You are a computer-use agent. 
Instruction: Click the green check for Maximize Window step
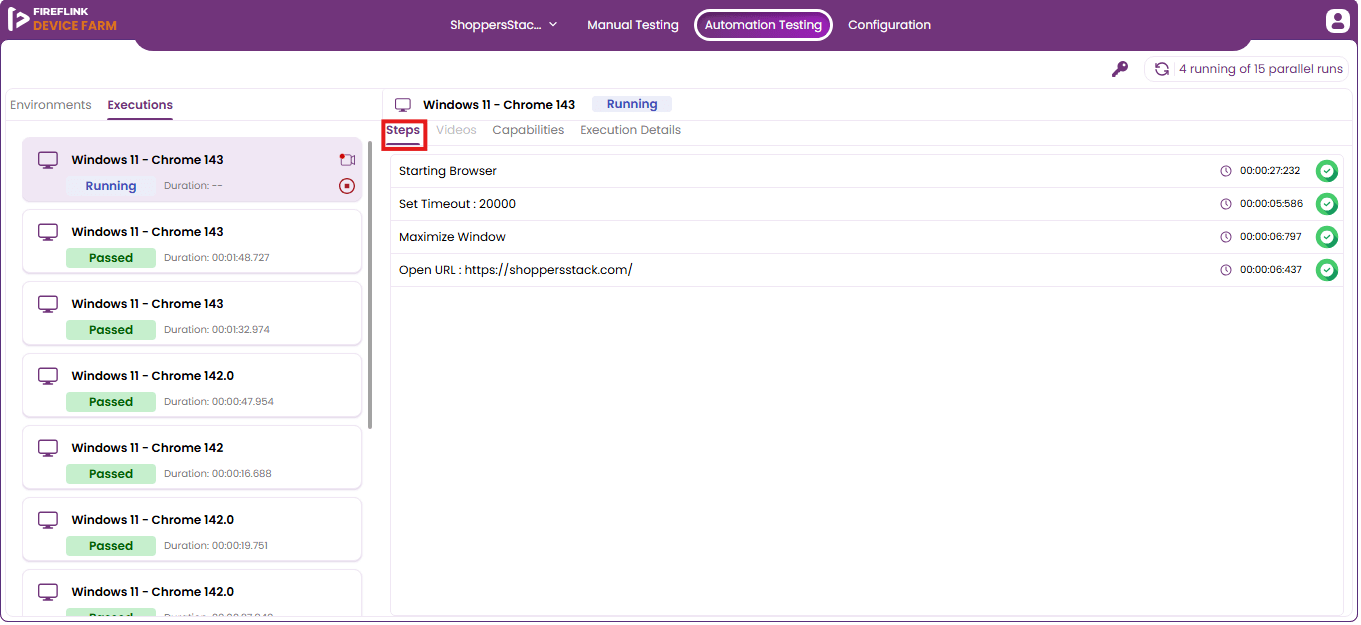pyautogui.click(x=1327, y=237)
